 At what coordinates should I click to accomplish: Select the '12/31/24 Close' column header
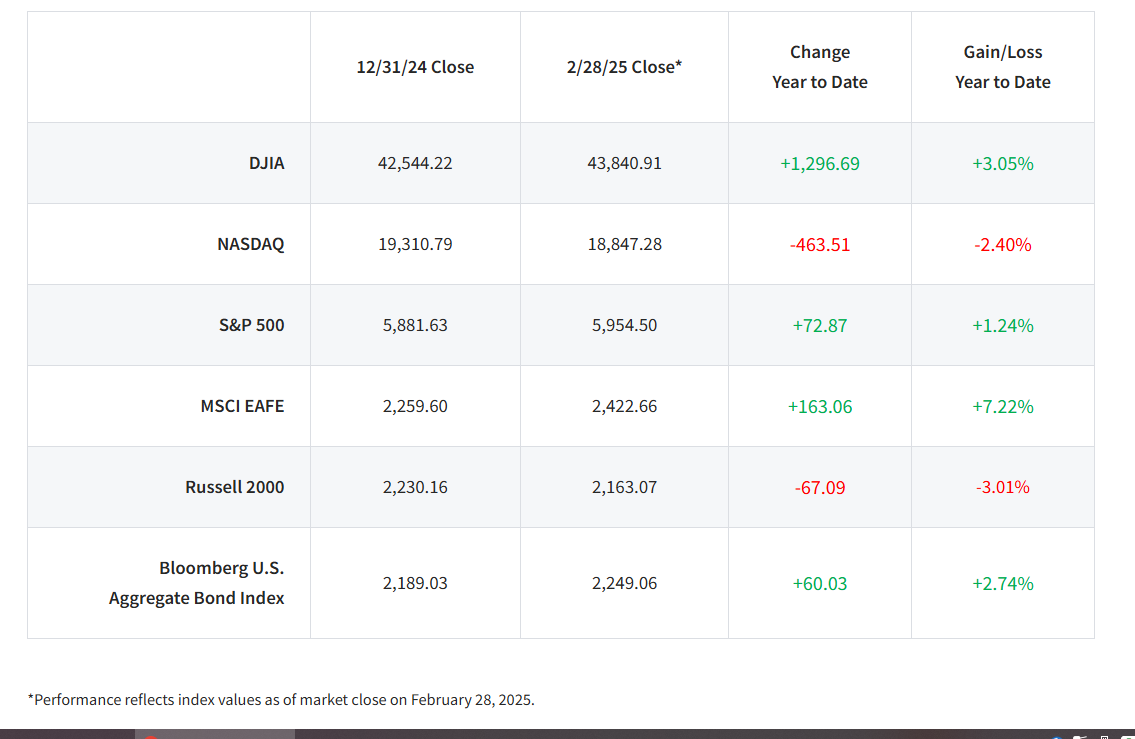[415, 67]
